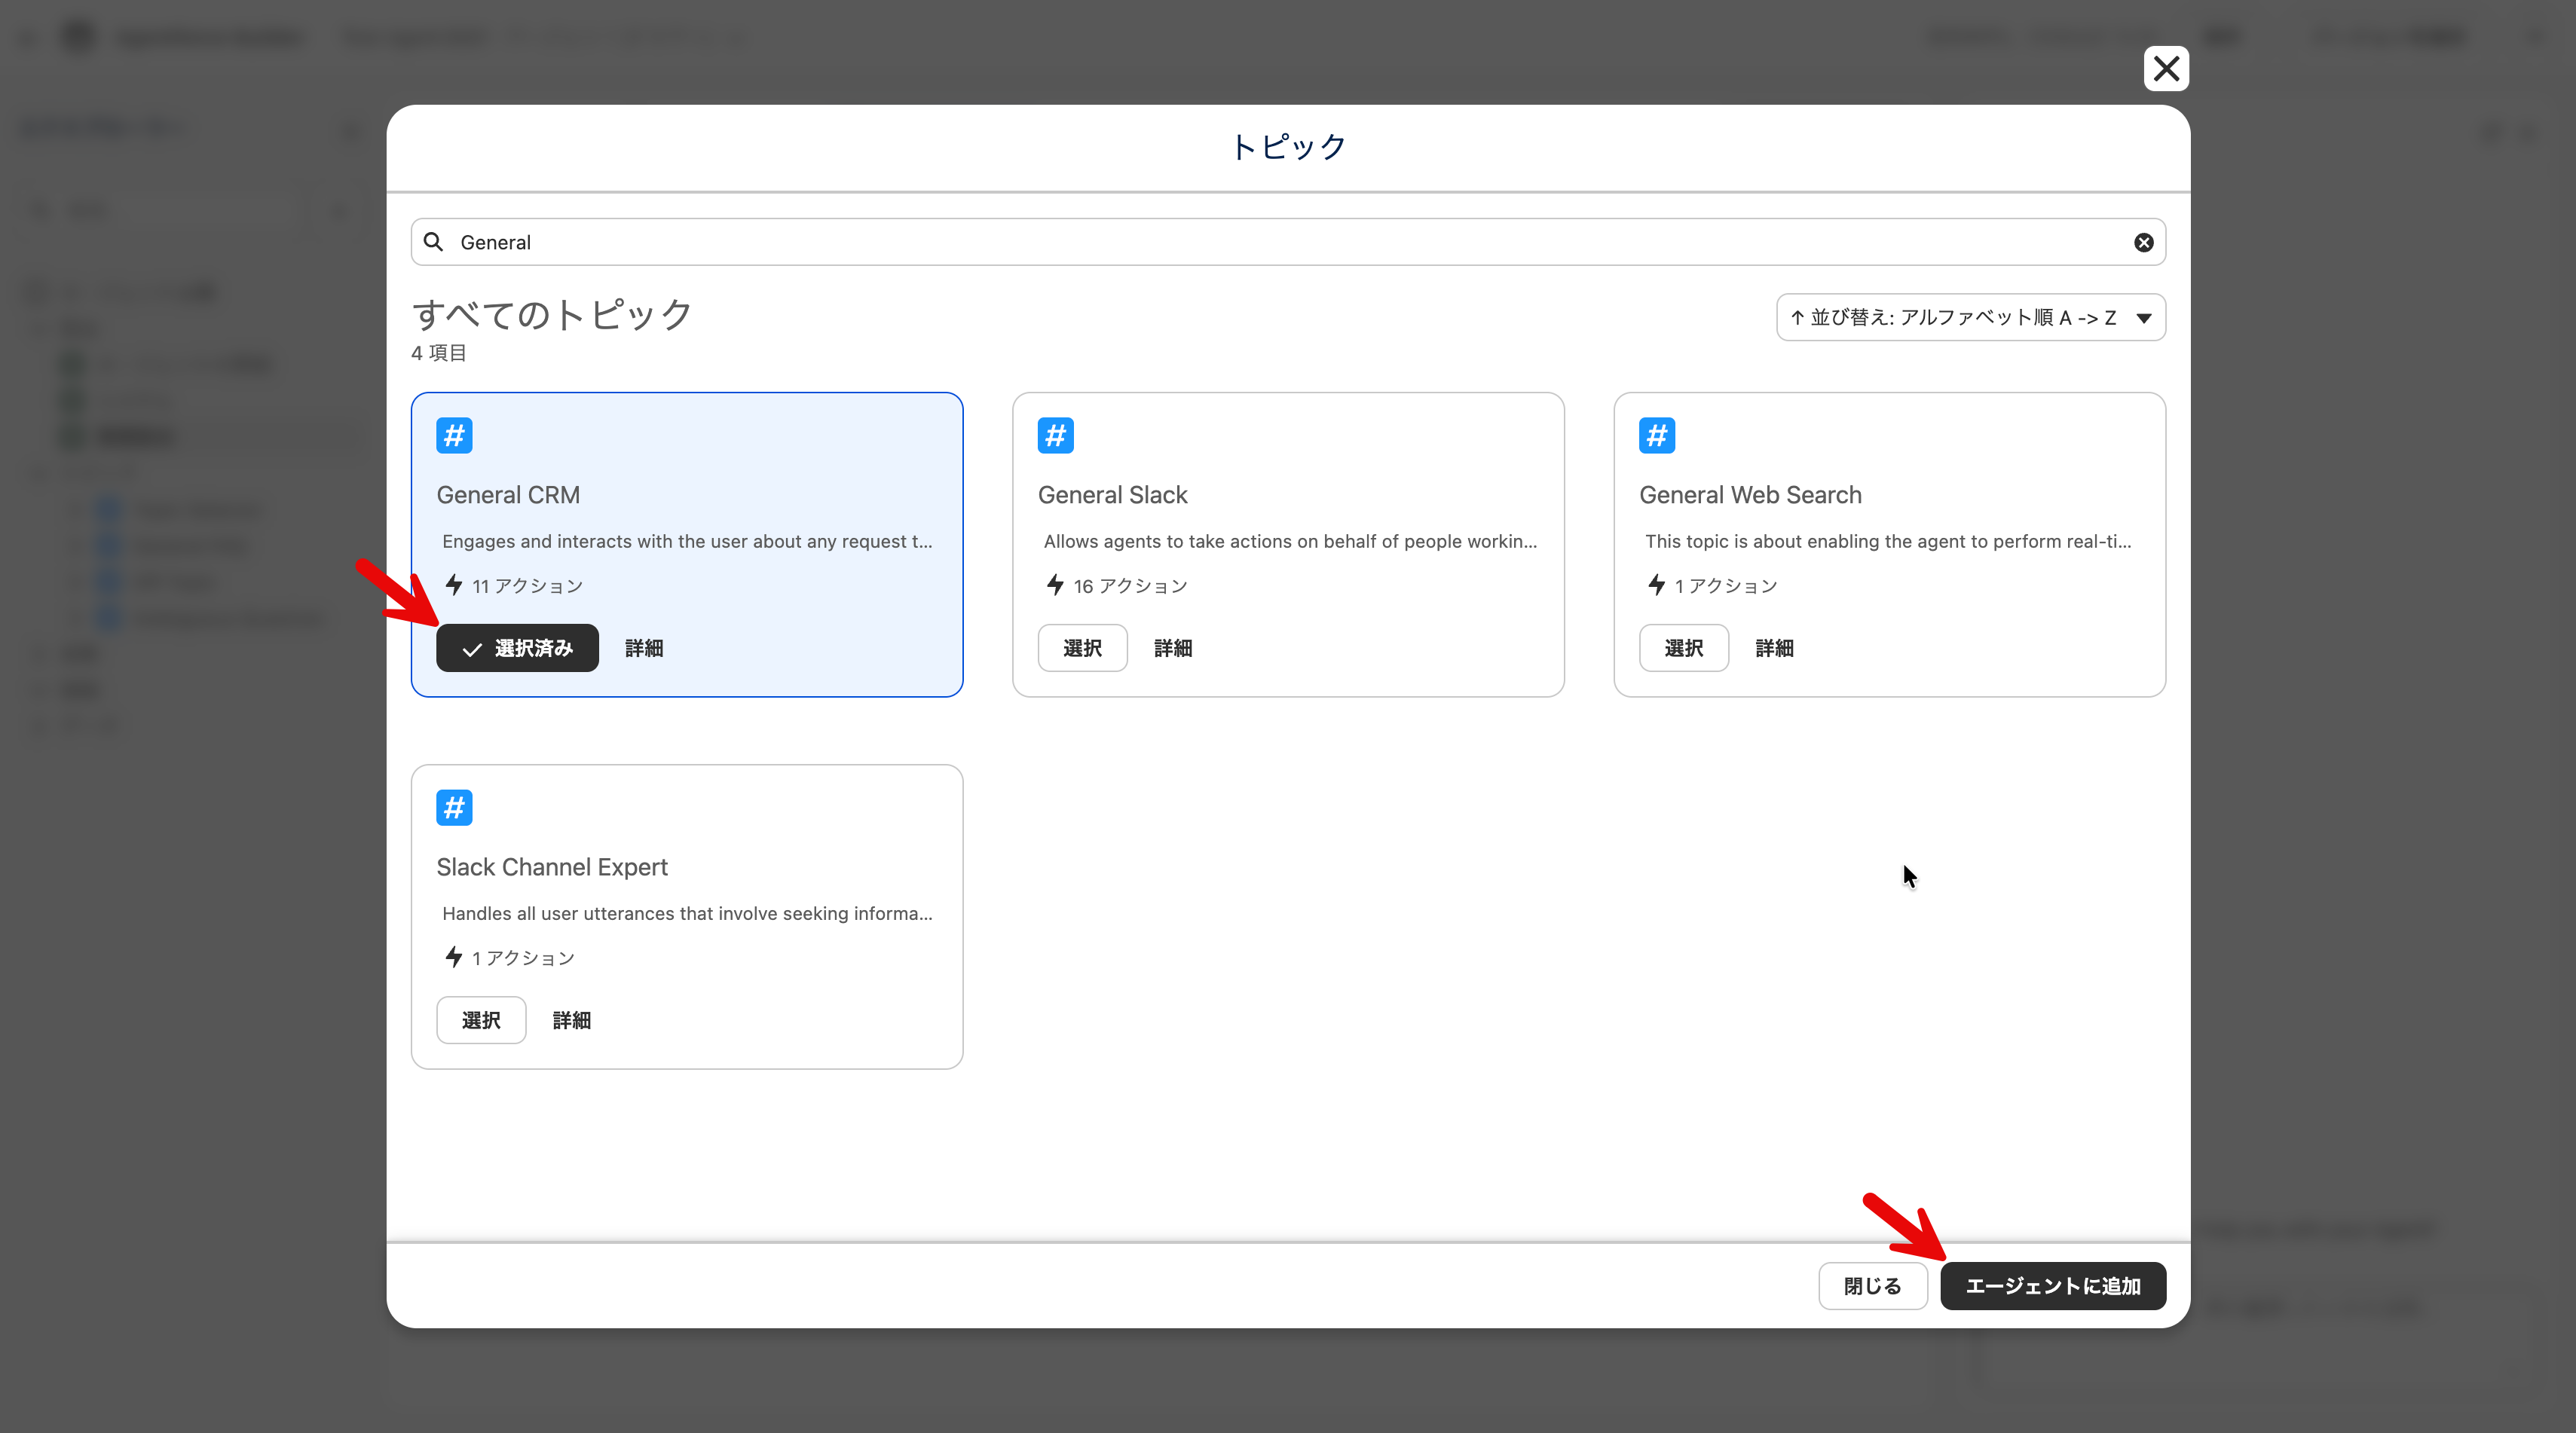Click the General Slack hashtag topic icon
Viewport: 2576px width, 1433px height.
[x=1055, y=436]
